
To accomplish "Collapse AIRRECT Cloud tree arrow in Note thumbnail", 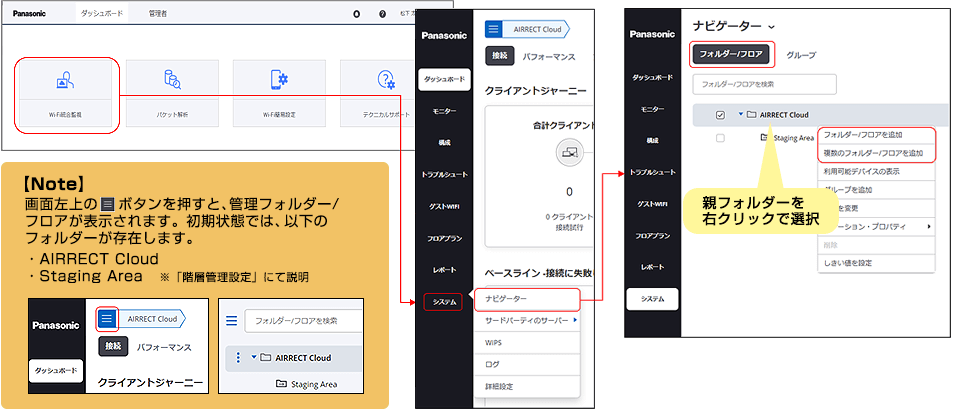I will pos(253,357).
